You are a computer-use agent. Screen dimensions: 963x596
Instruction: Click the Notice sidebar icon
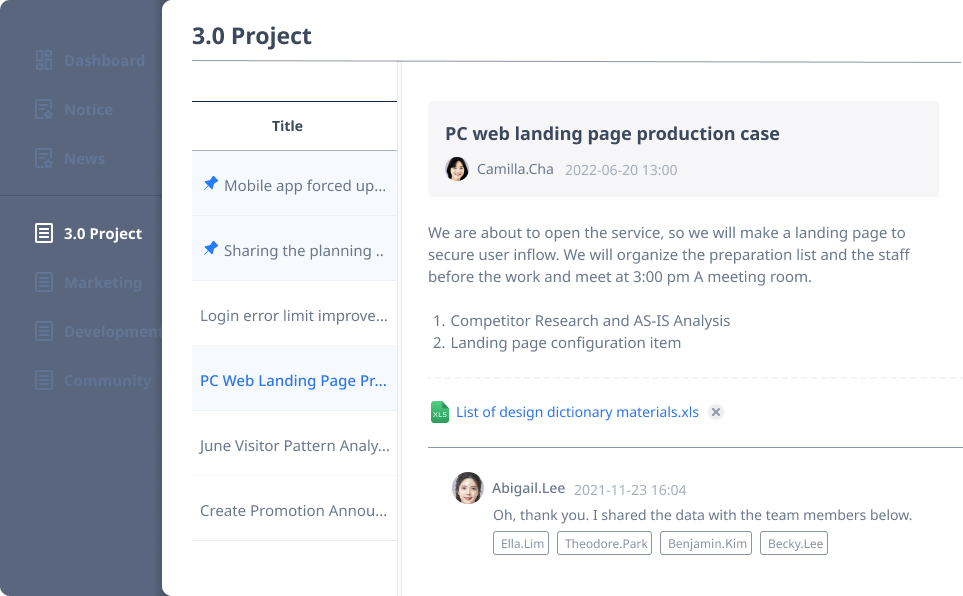(44, 110)
